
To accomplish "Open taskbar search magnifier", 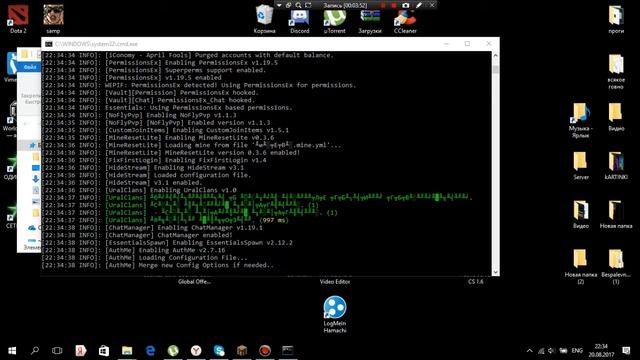I will click(x=35, y=351).
